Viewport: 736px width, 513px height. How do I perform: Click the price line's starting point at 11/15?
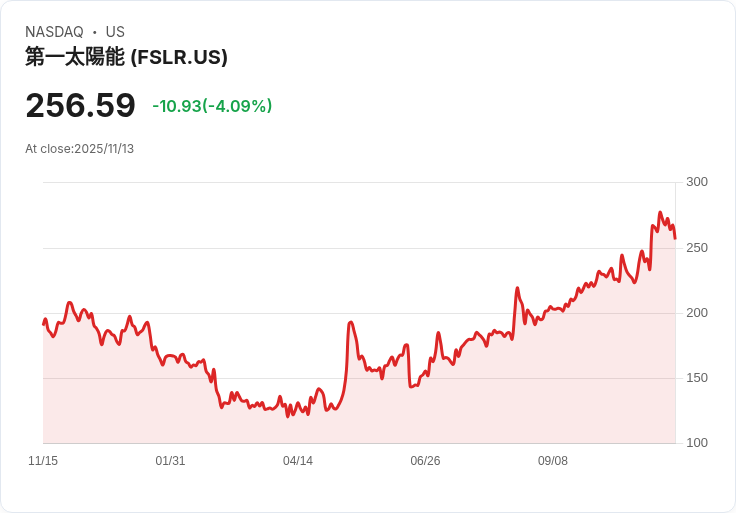[x=43, y=324]
